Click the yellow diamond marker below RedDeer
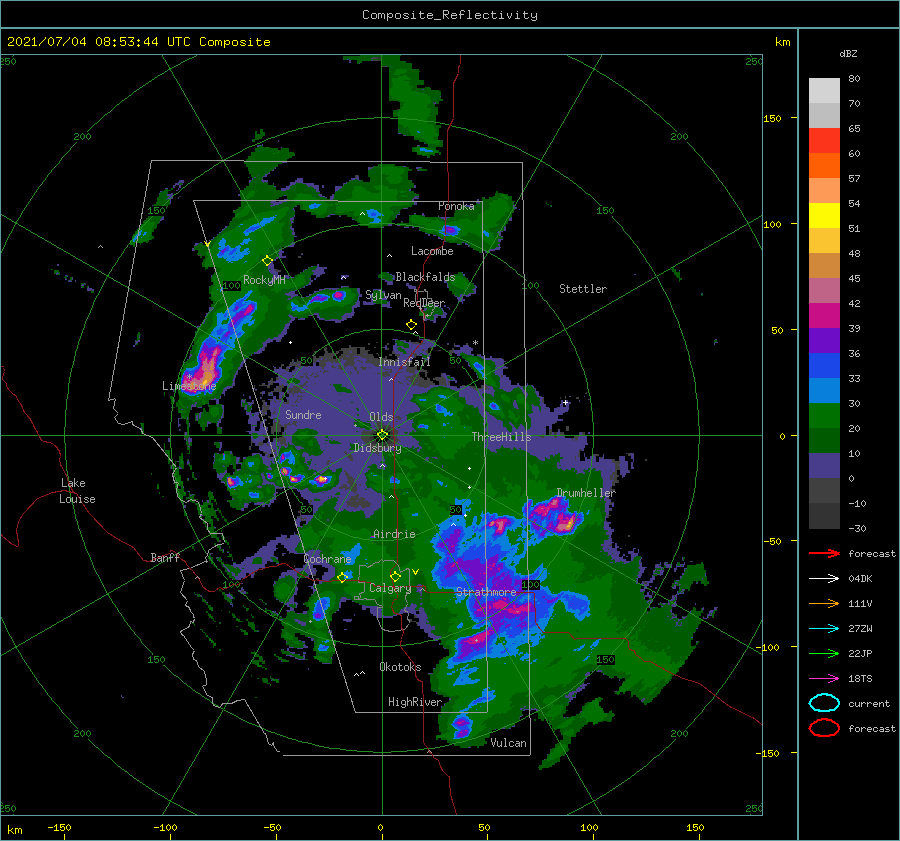 pos(411,325)
